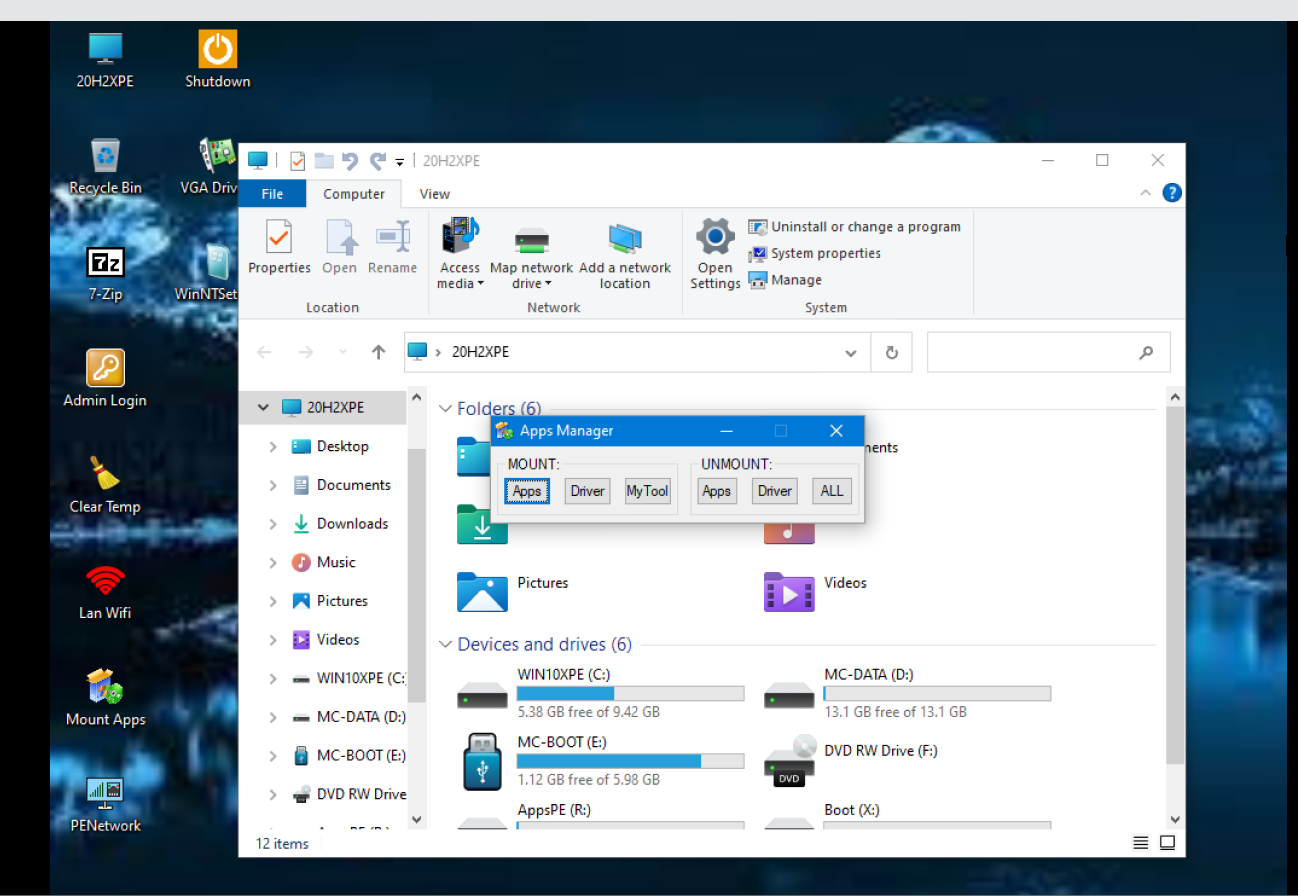
Task: Expand the address bar history dropdown
Action: (851, 353)
